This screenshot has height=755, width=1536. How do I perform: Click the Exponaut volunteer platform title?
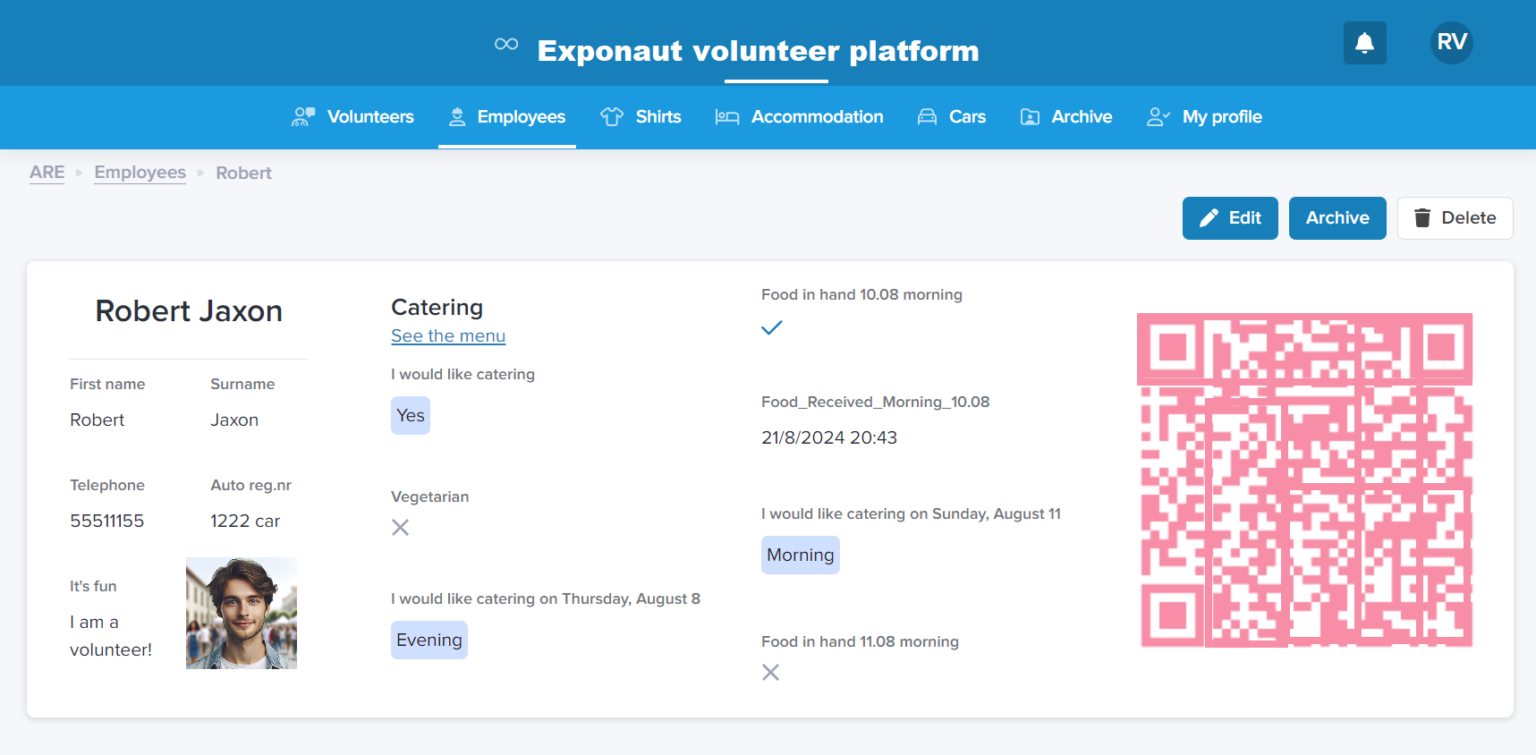[x=758, y=51]
